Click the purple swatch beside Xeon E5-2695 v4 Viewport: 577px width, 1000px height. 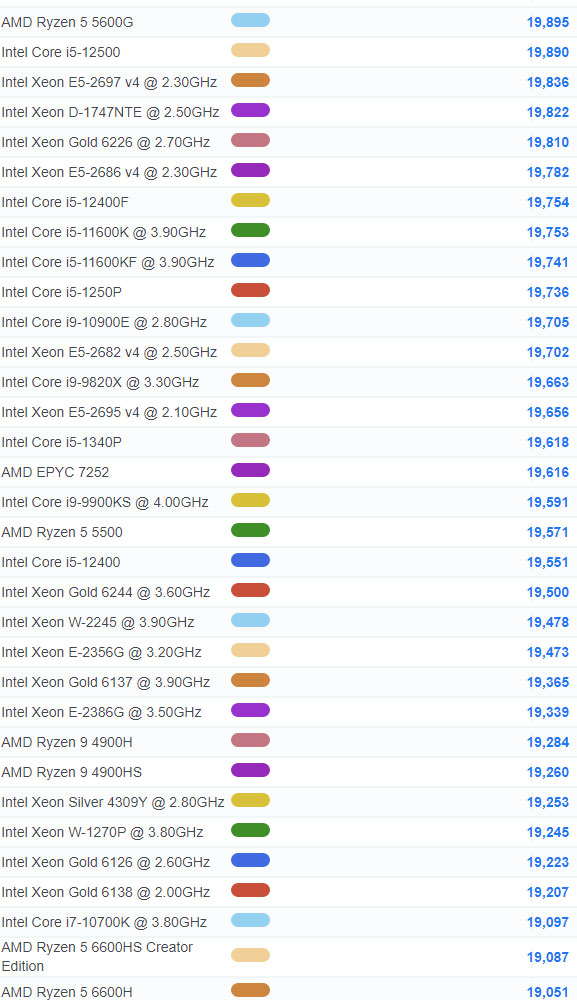click(250, 410)
